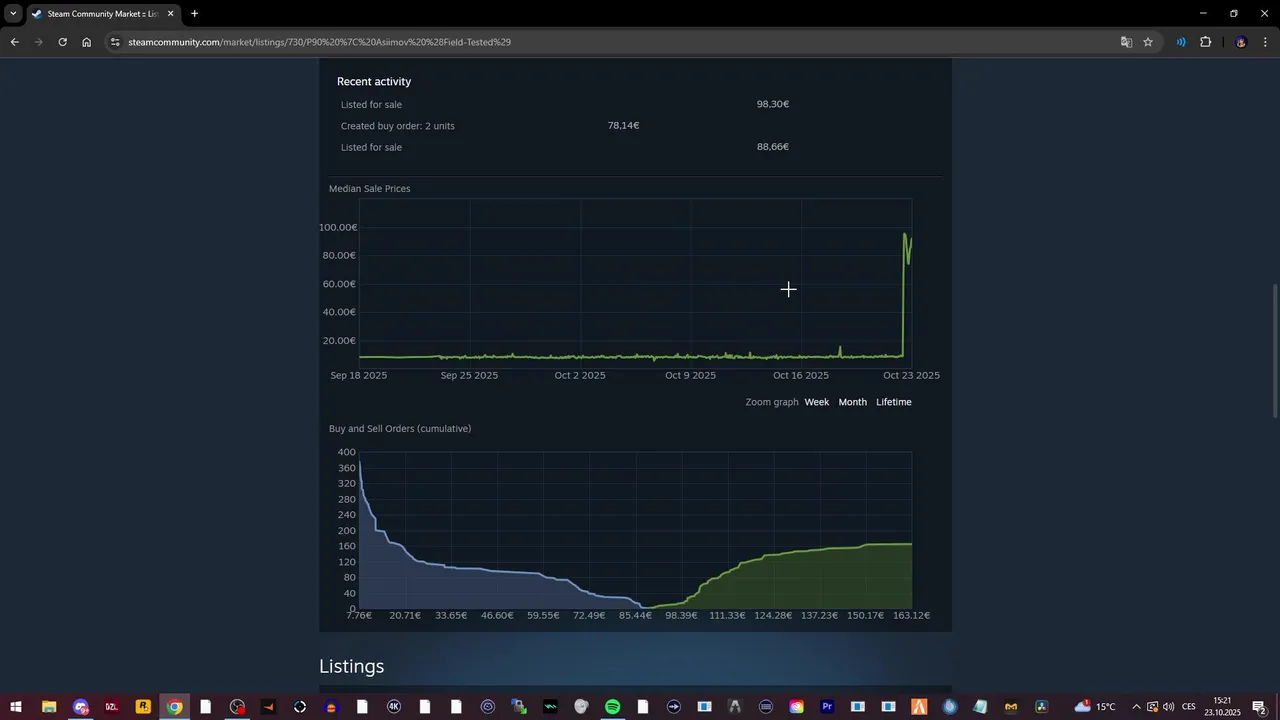Open File Explorer from the taskbar

(x=48, y=707)
